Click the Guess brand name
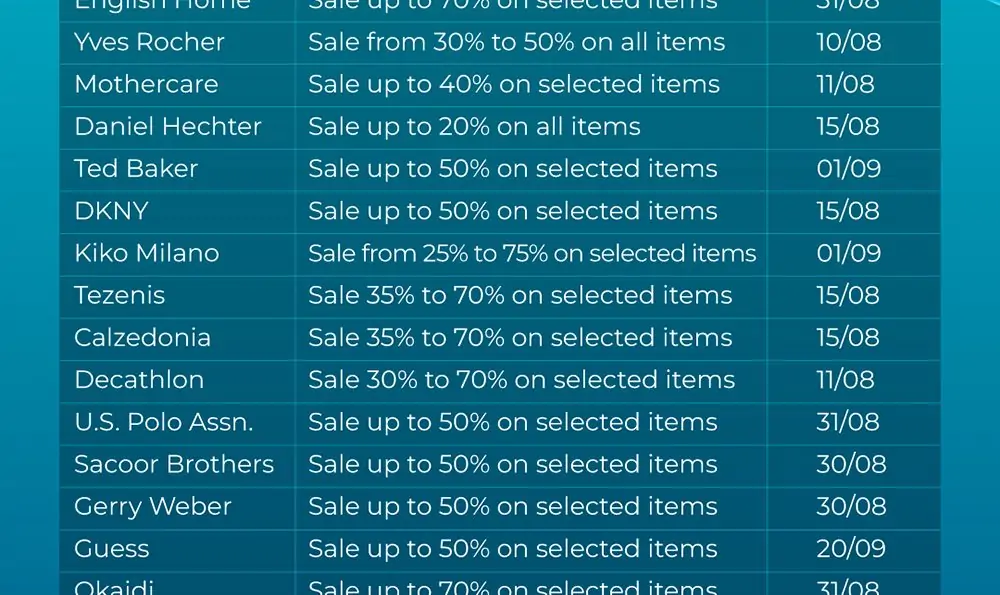Screen dimensions: 1000x595 coord(112,548)
